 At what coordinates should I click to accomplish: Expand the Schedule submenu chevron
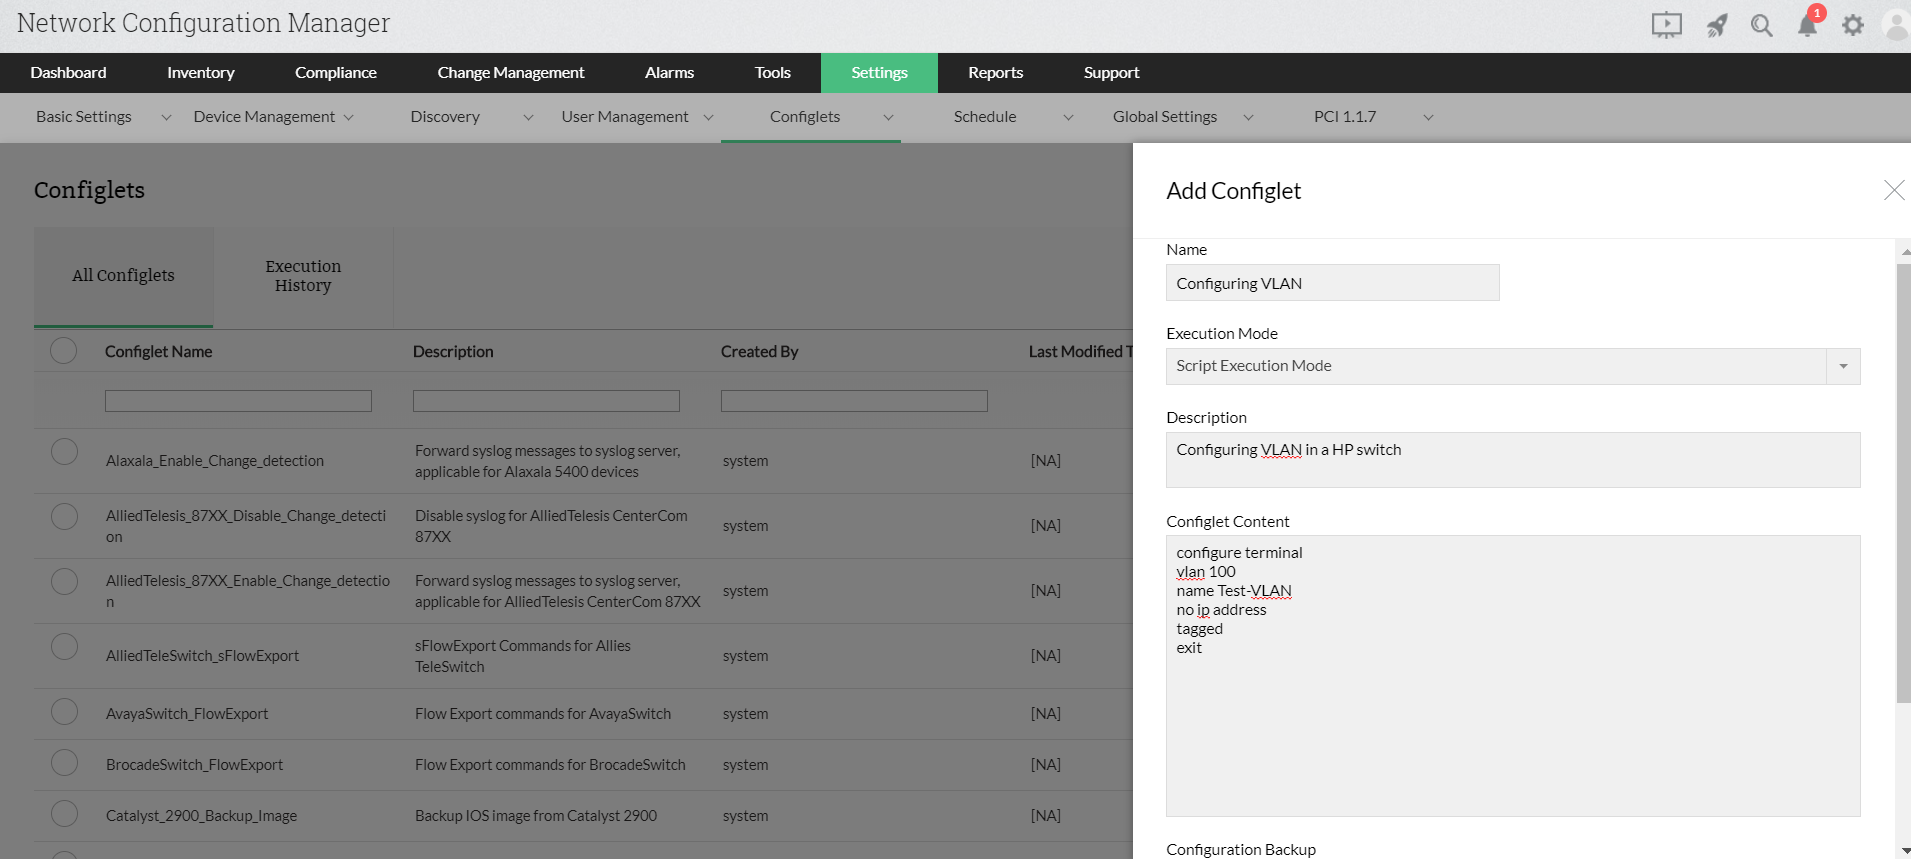point(1068,118)
